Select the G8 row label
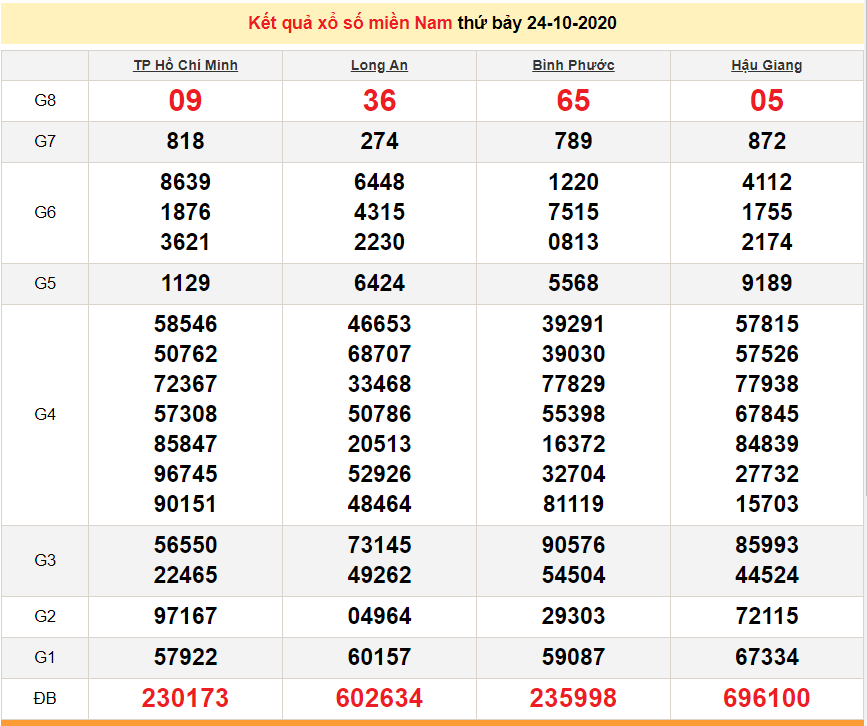This screenshot has height=726, width=867. 45,101
